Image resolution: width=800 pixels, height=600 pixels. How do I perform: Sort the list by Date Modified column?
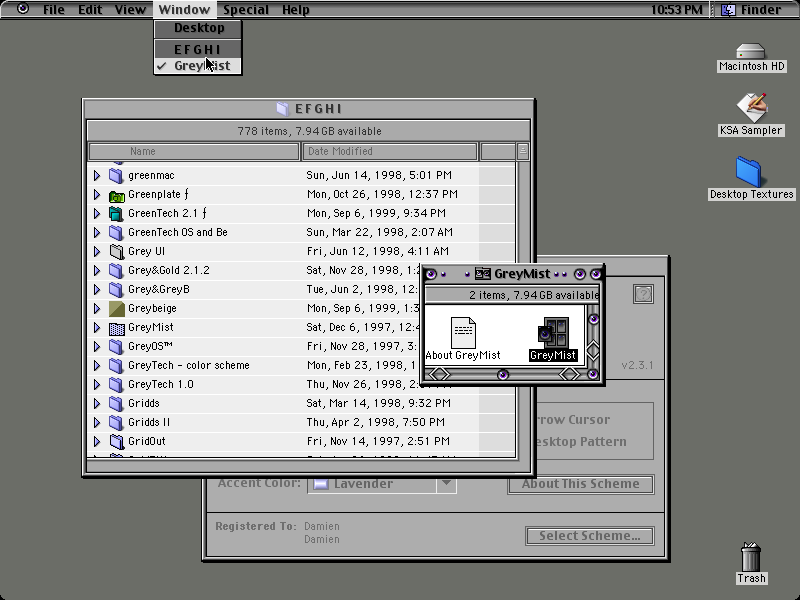point(390,152)
